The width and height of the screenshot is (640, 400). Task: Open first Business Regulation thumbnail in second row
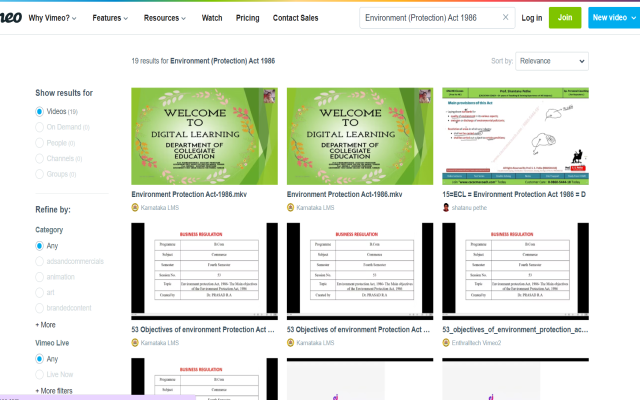pos(204,271)
